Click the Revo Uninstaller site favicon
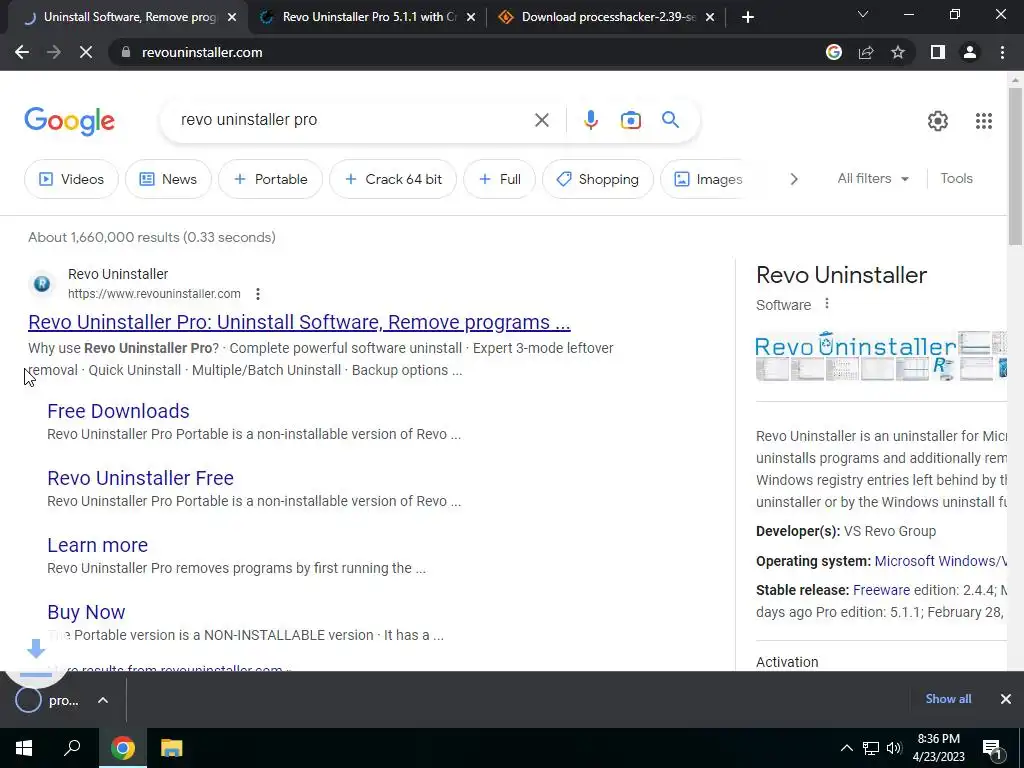 42,283
